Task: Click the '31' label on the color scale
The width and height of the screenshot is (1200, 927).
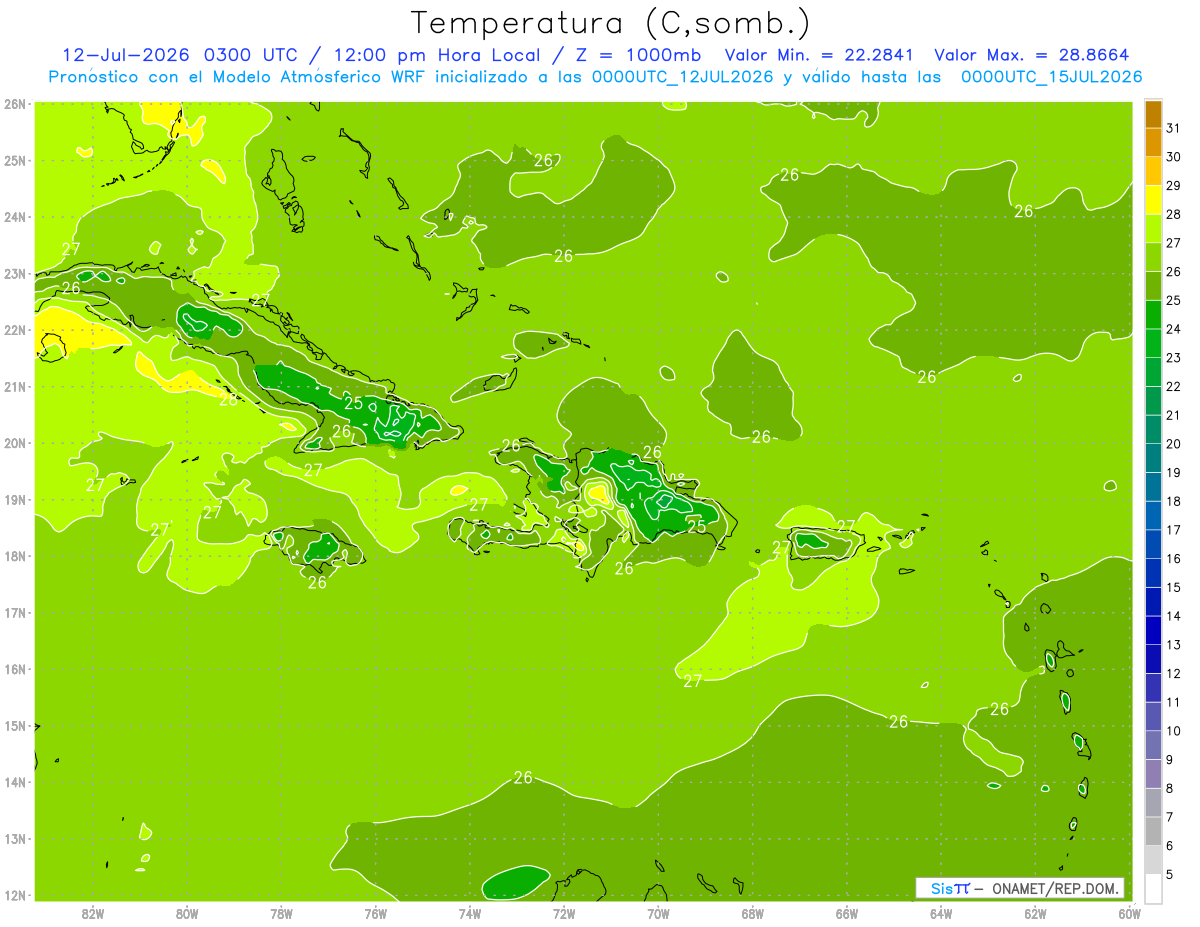Action: coord(1174,127)
